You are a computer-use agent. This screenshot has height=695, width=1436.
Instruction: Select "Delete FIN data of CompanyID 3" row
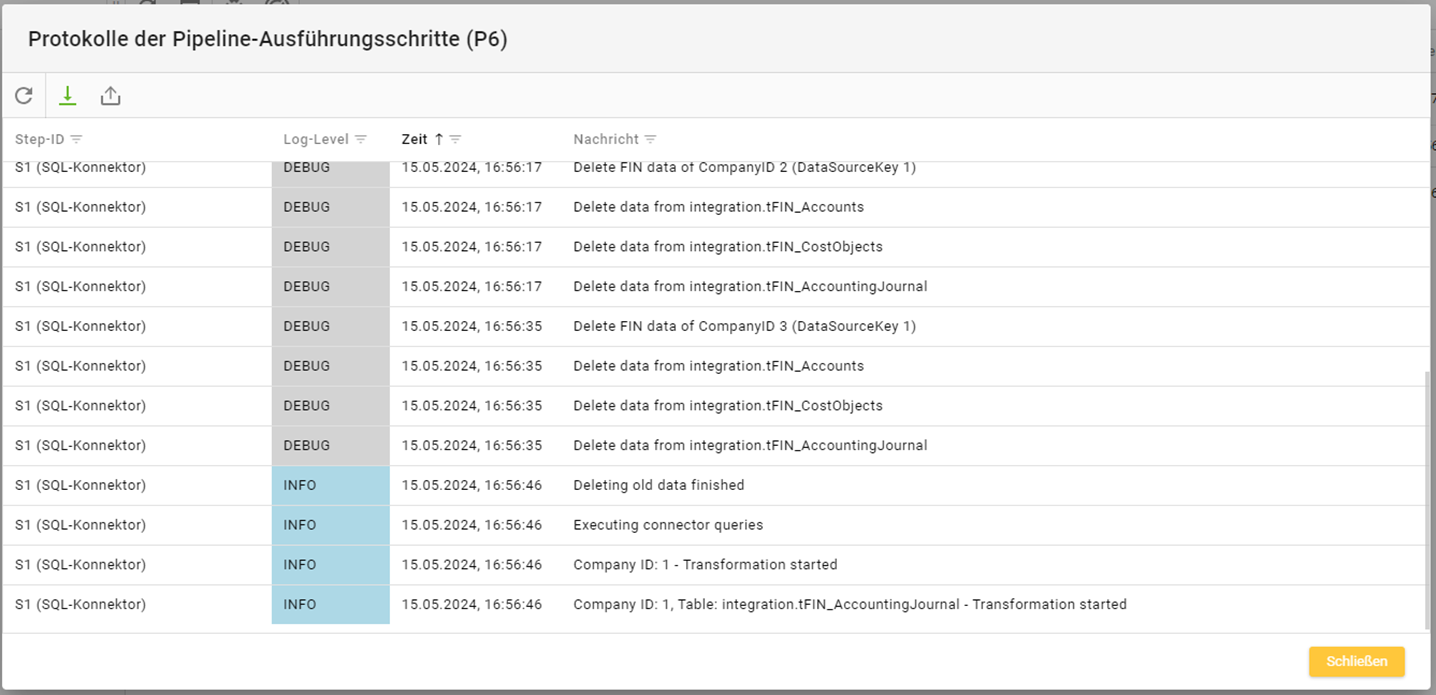(744, 326)
